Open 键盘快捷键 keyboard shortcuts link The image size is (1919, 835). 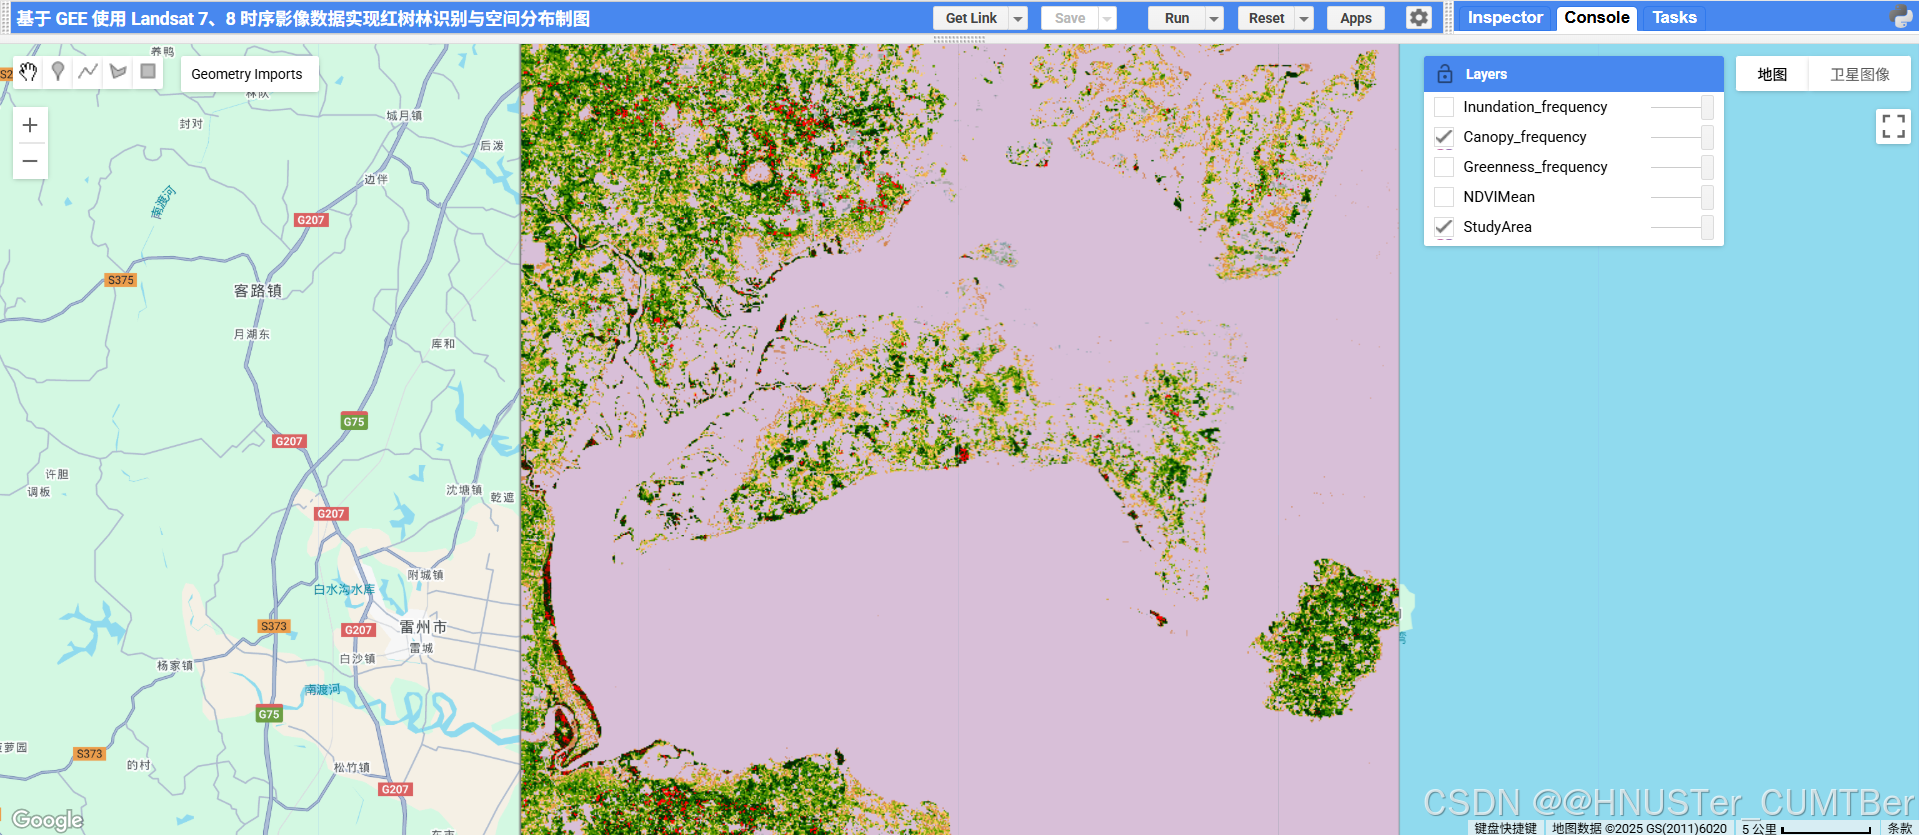coord(1505,828)
